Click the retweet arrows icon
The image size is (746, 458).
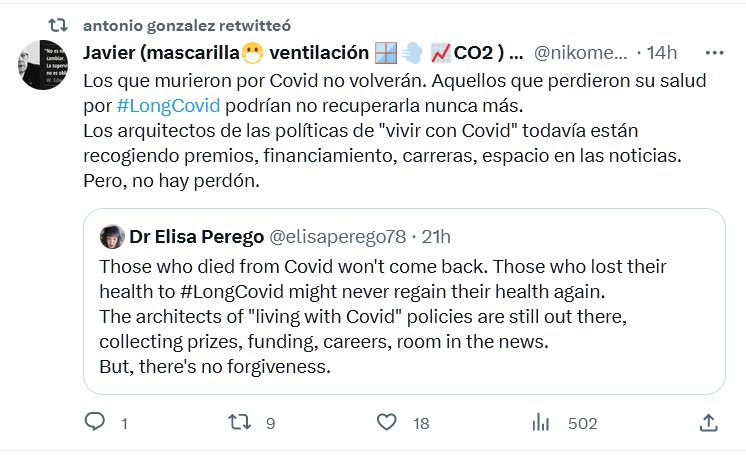[240, 423]
